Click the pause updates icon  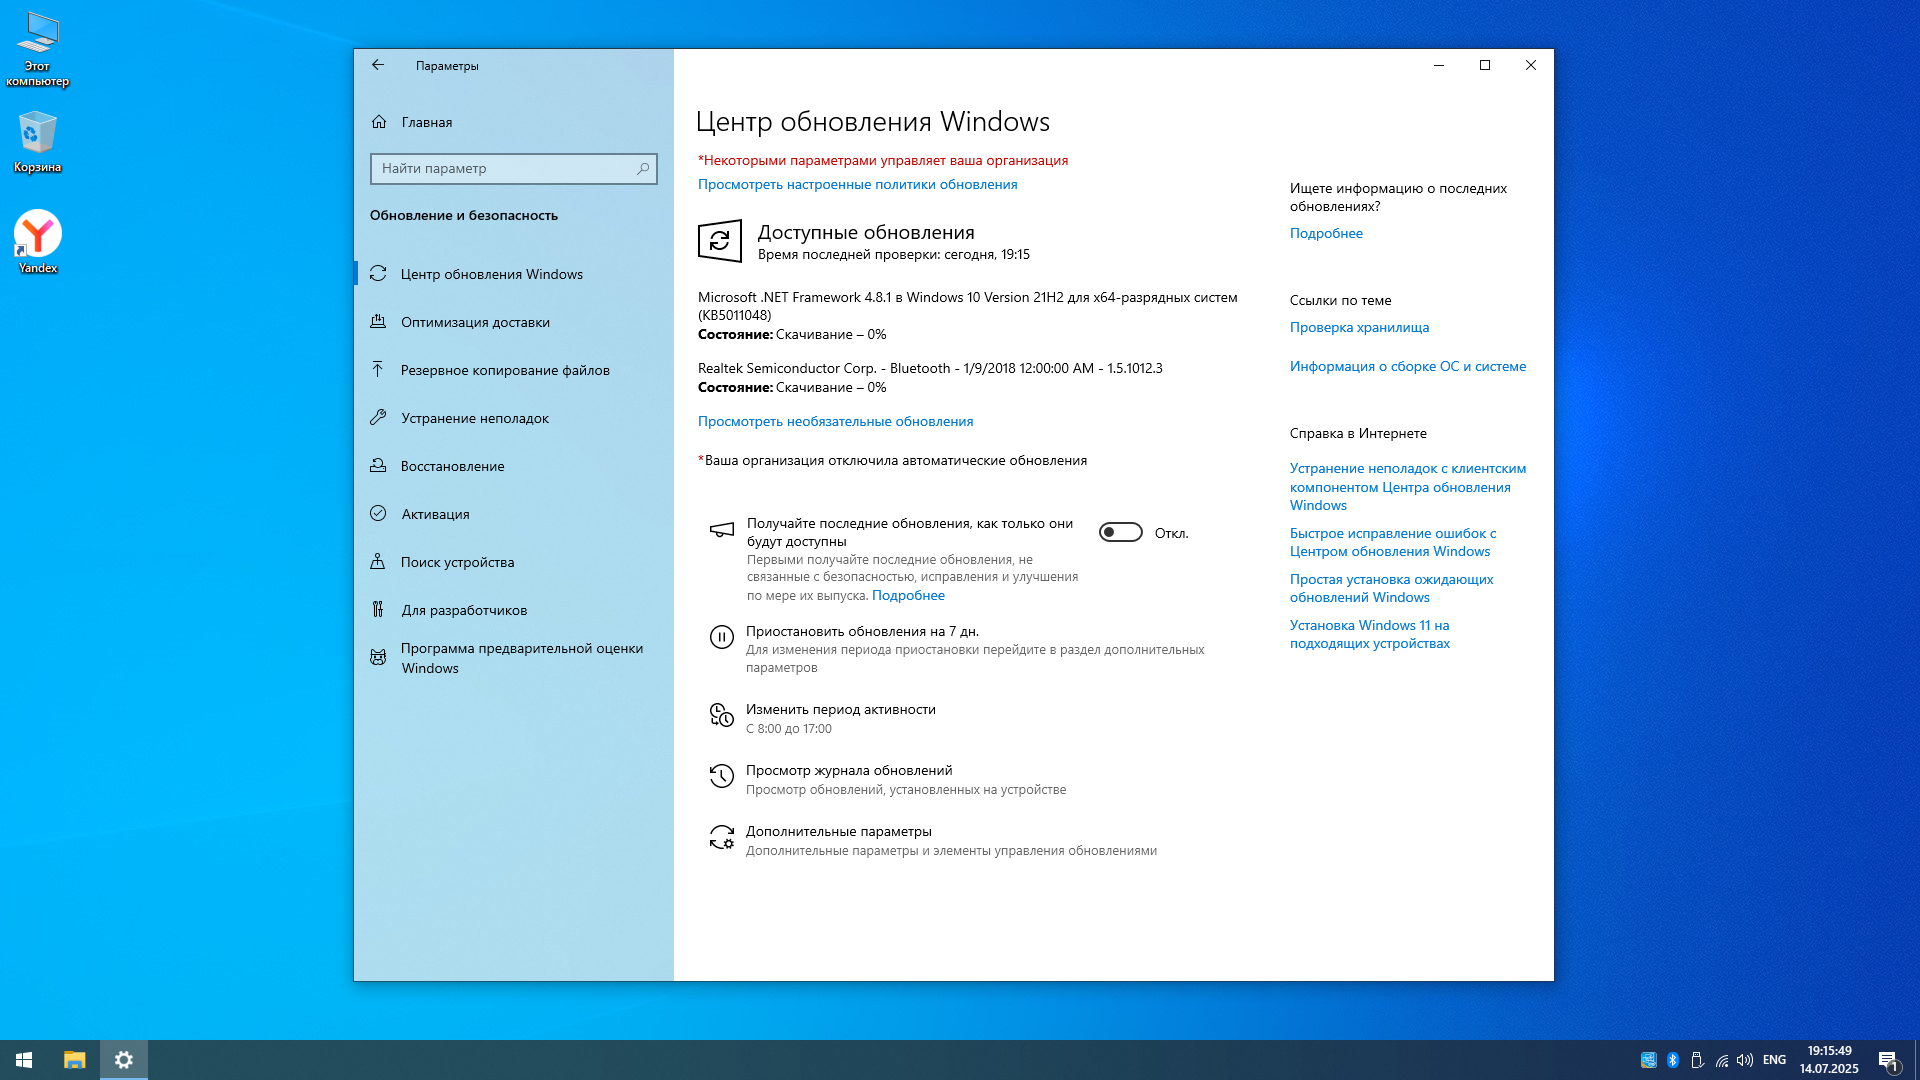[x=721, y=637]
